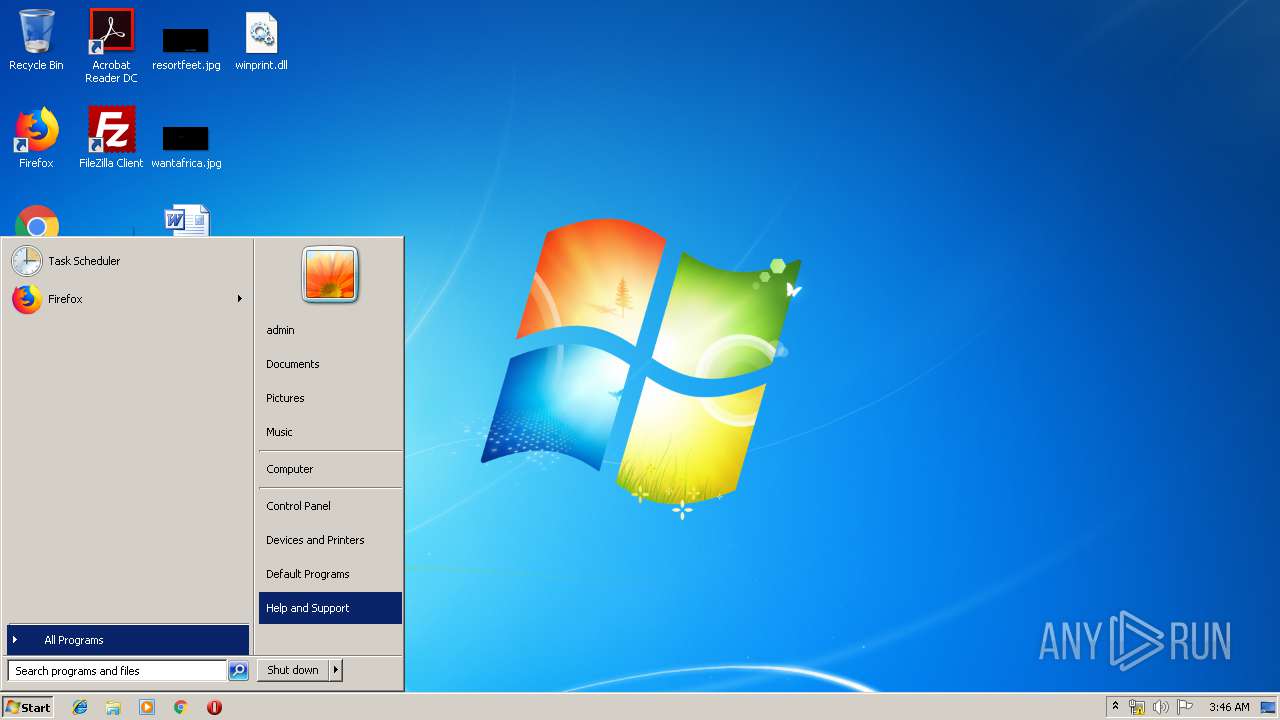Open Pictures from Start menu
The image size is (1280, 720).
330,398
